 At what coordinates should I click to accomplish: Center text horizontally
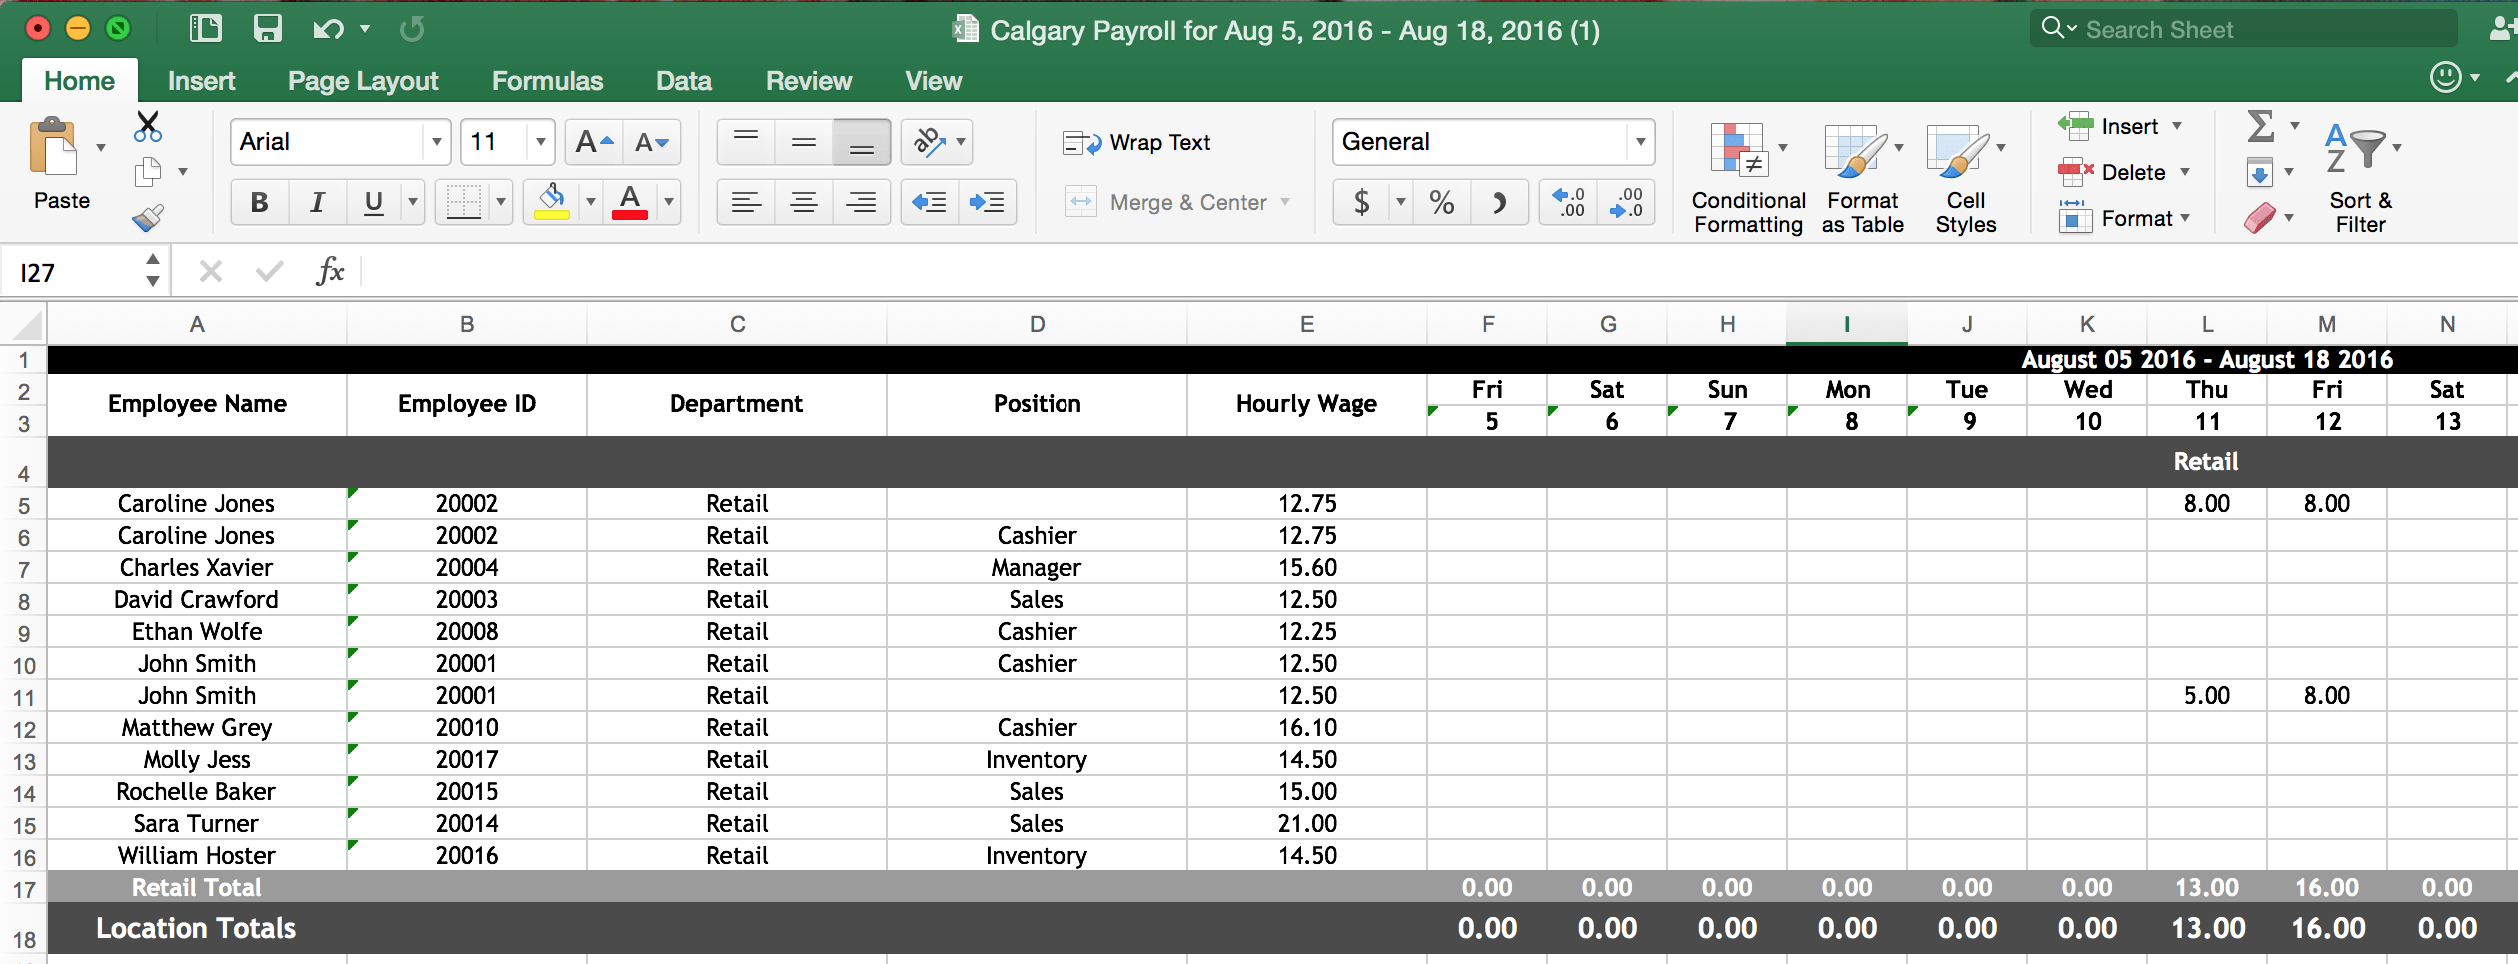(x=804, y=202)
